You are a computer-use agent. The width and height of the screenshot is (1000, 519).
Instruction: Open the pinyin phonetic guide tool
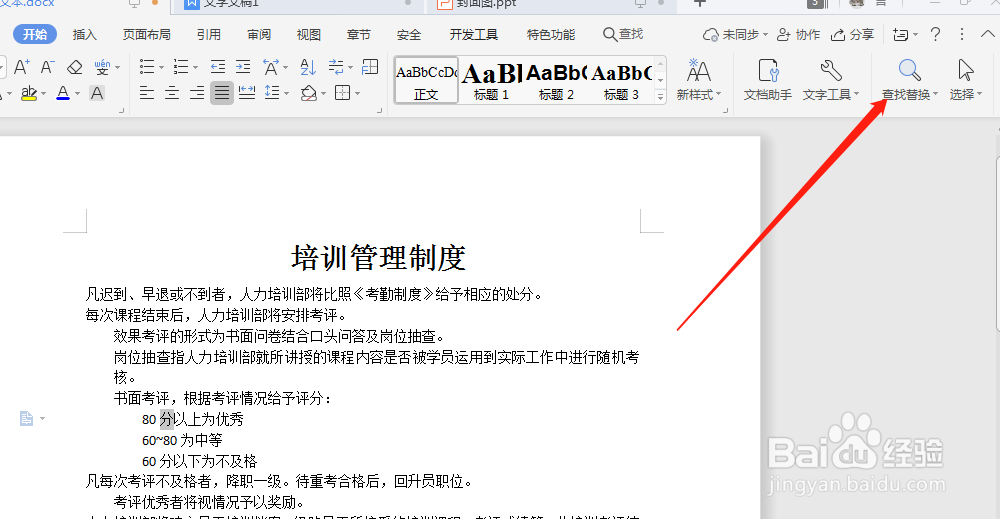point(102,66)
